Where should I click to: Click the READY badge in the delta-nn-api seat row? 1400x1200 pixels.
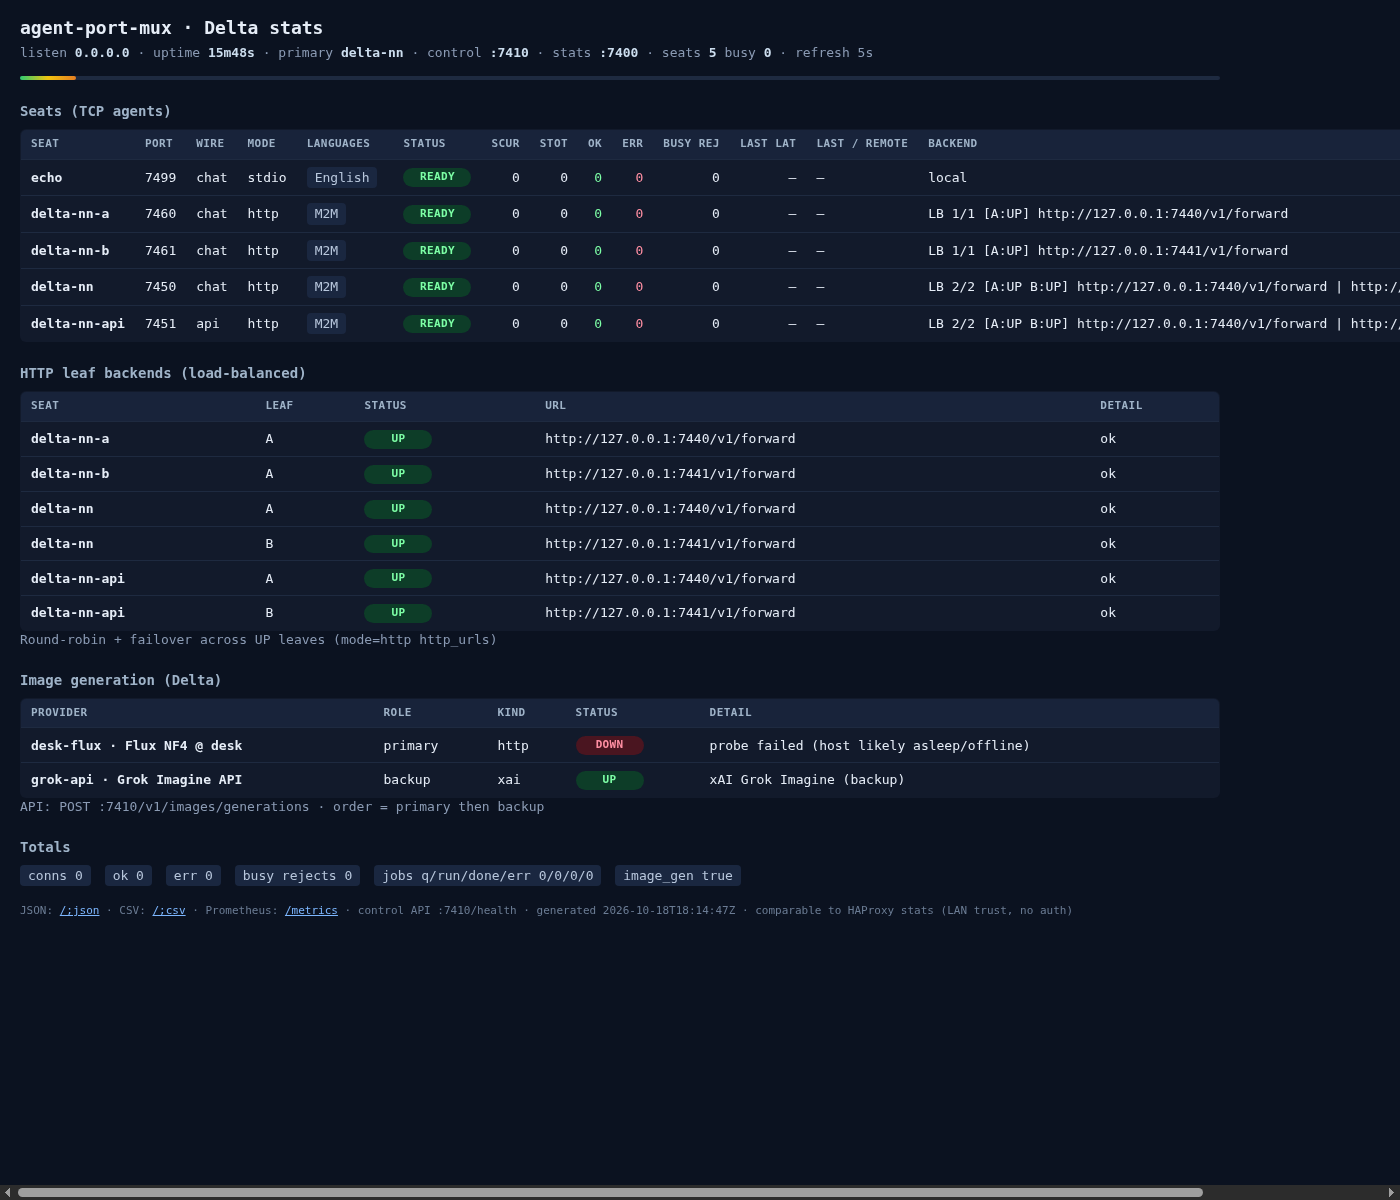[437, 324]
